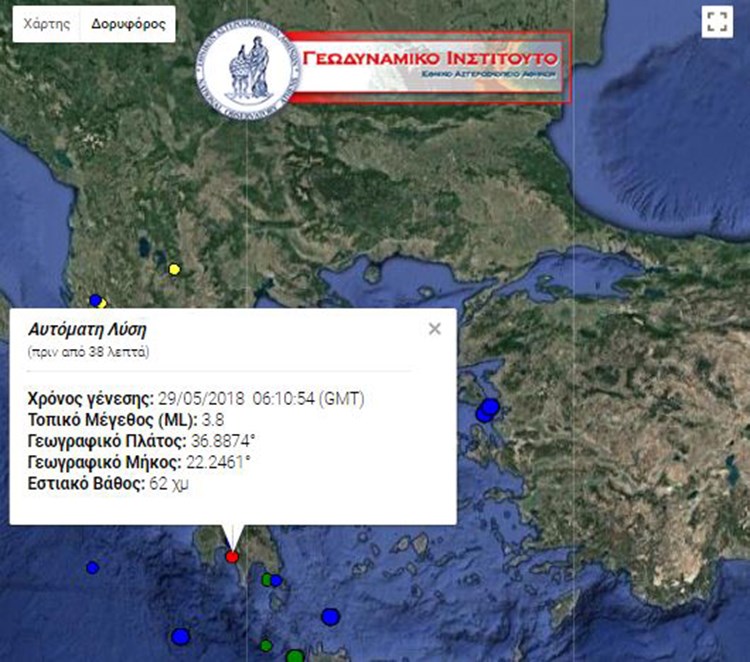
Task: Select the large blue marker in the bottom-left sea
Action: pos(180,636)
